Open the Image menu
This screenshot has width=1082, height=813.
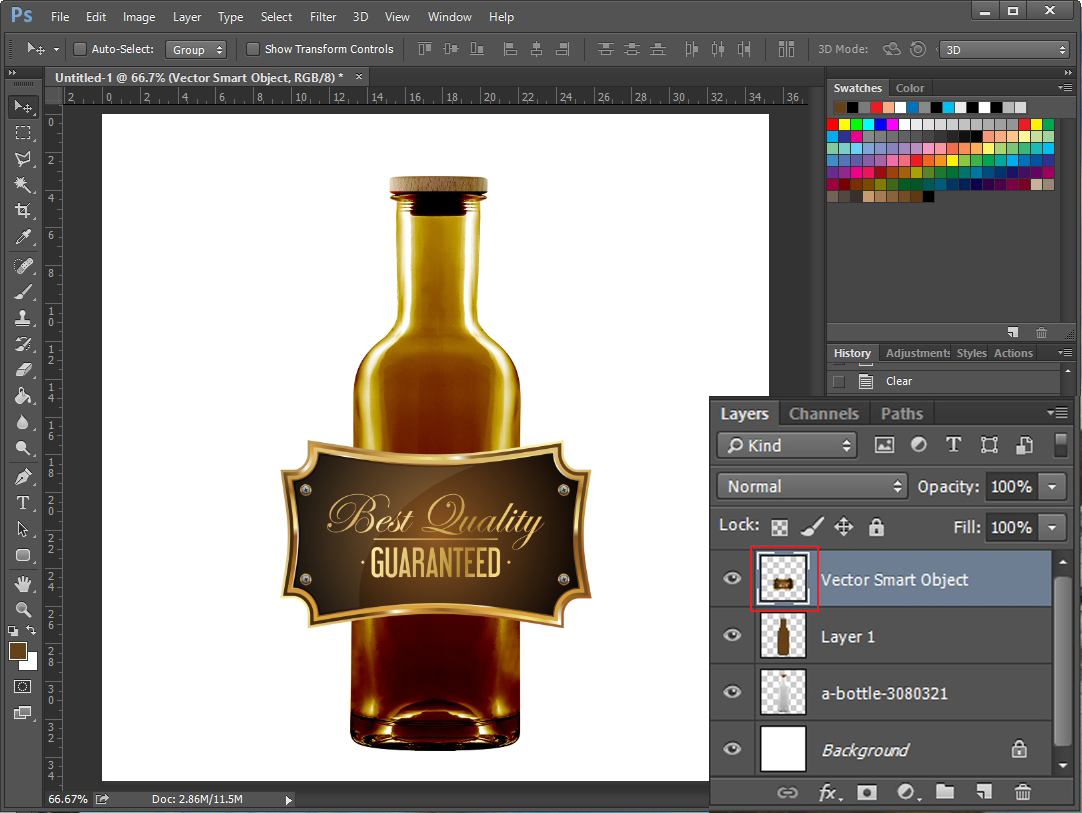[x=139, y=17]
